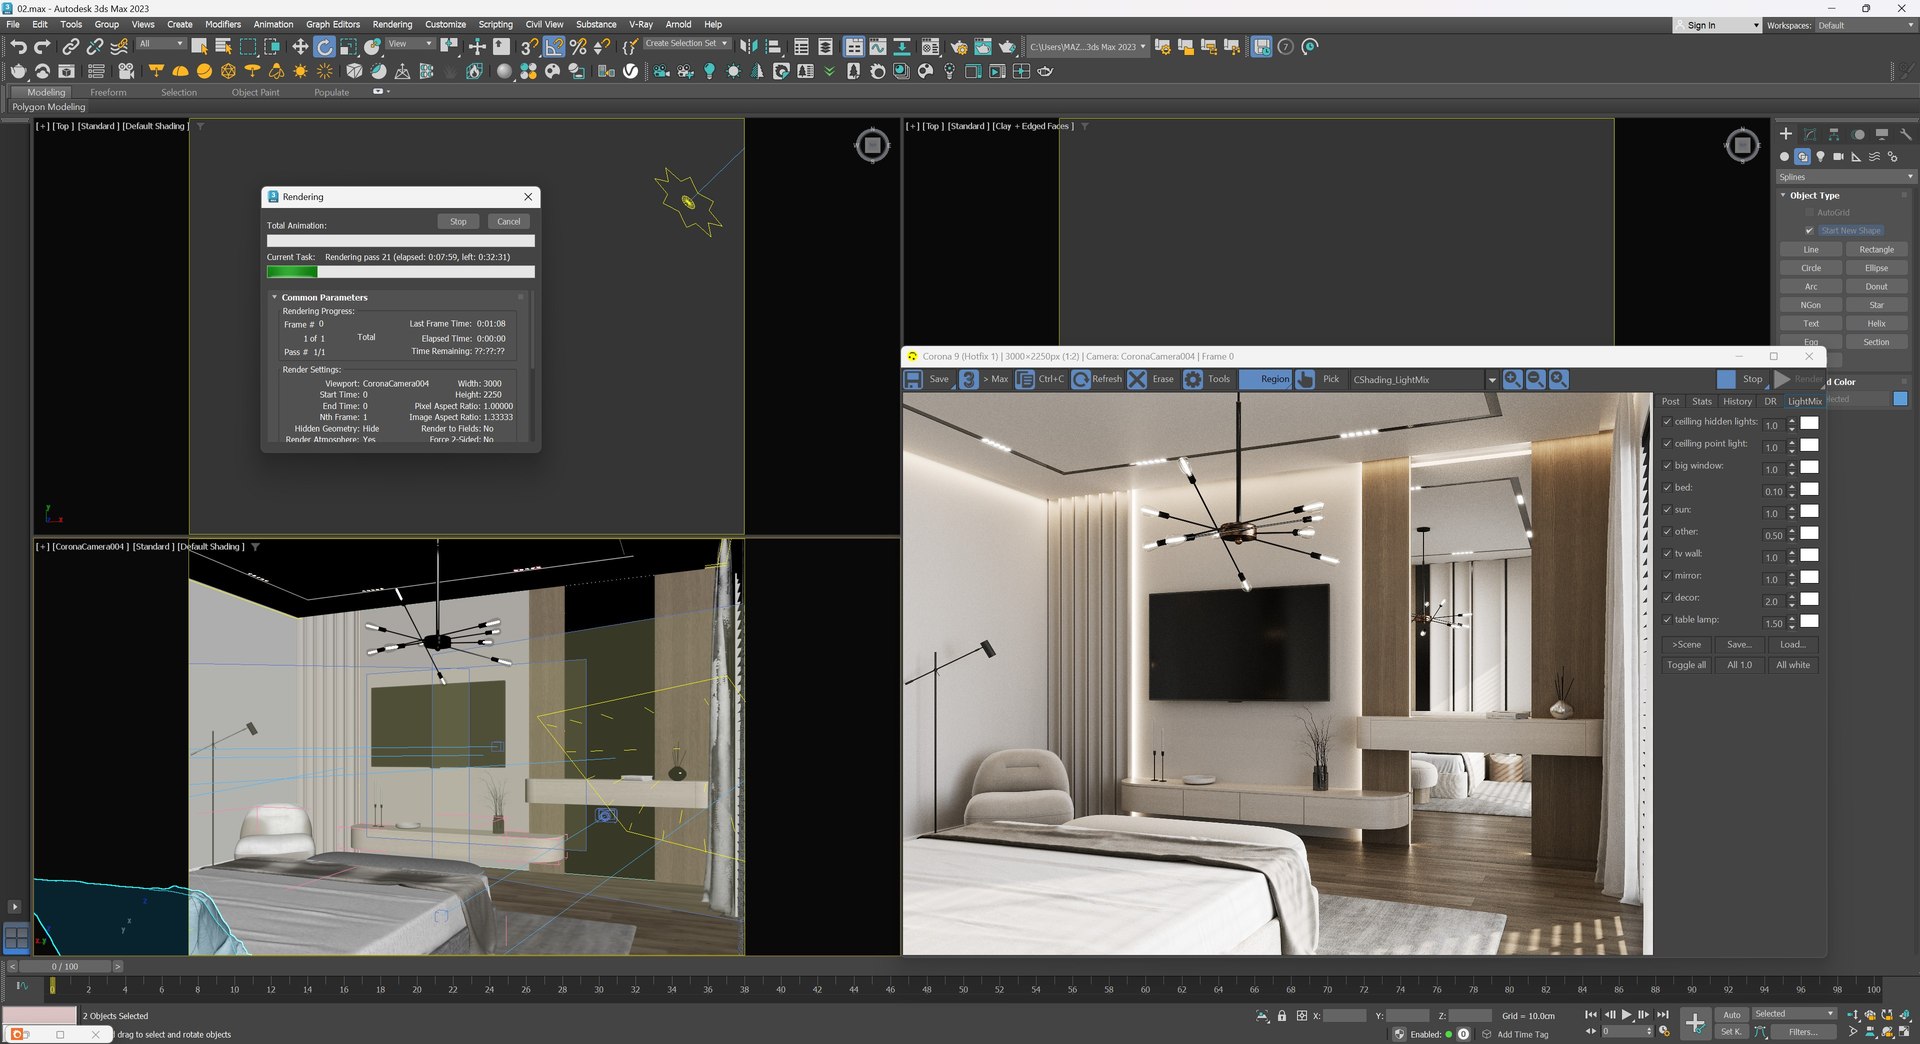This screenshot has width=1920, height=1044.
Task: Select the Lights category icon in command panel
Action: (1820, 157)
